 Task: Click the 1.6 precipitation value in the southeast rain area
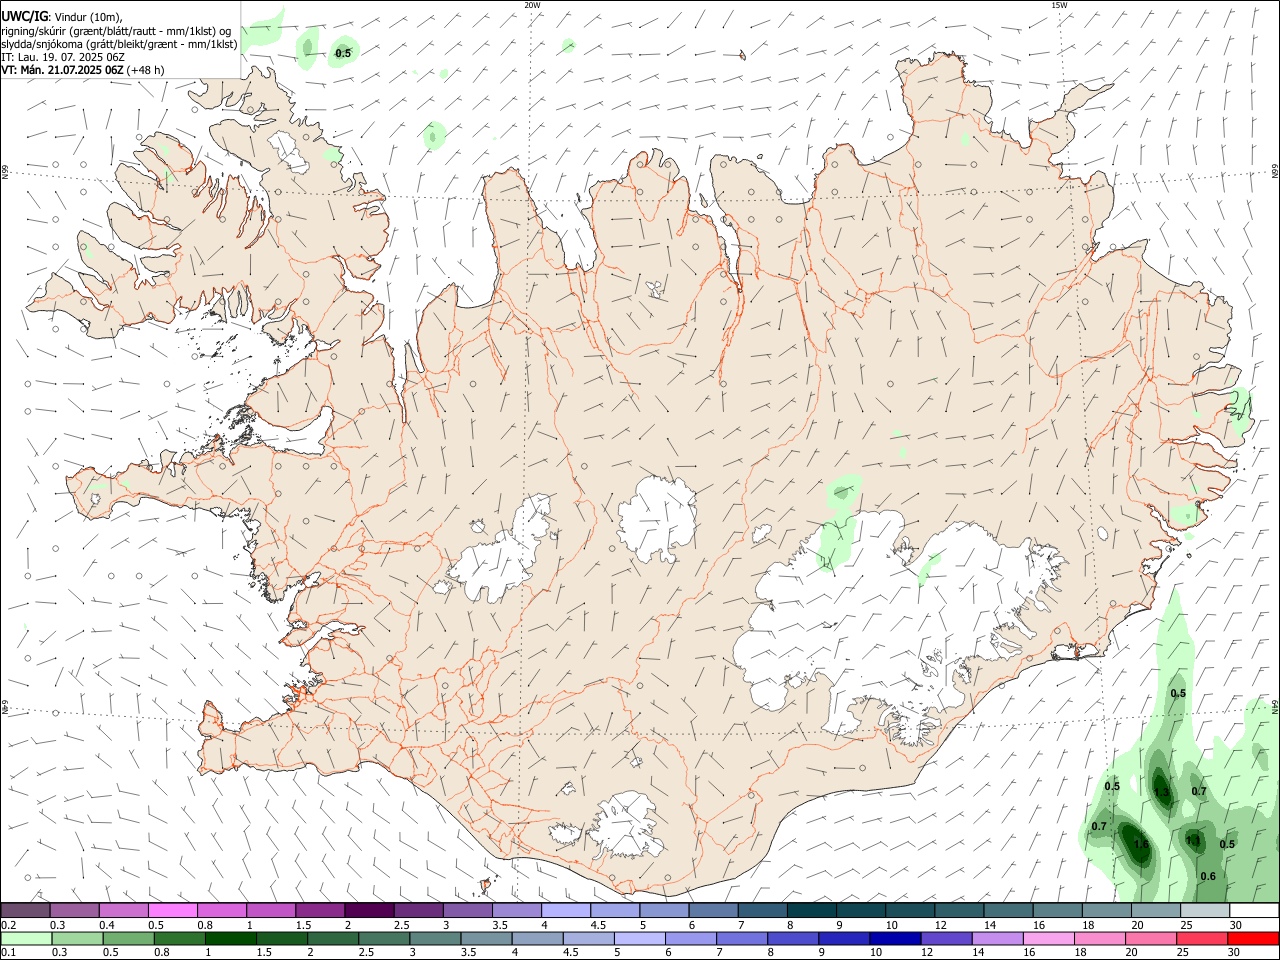1141,845
